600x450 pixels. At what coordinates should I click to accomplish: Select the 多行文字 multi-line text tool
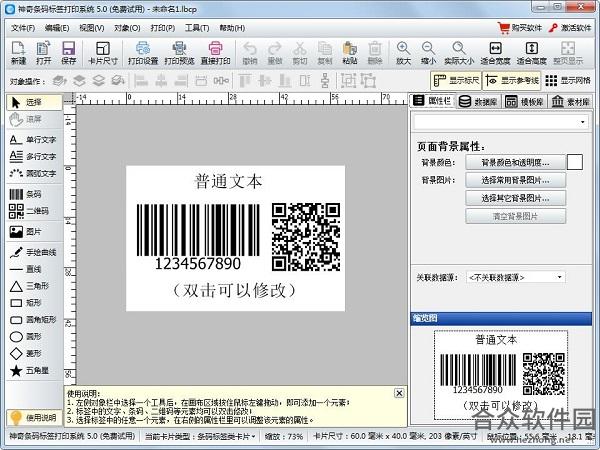pyautogui.click(x=34, y=157)
